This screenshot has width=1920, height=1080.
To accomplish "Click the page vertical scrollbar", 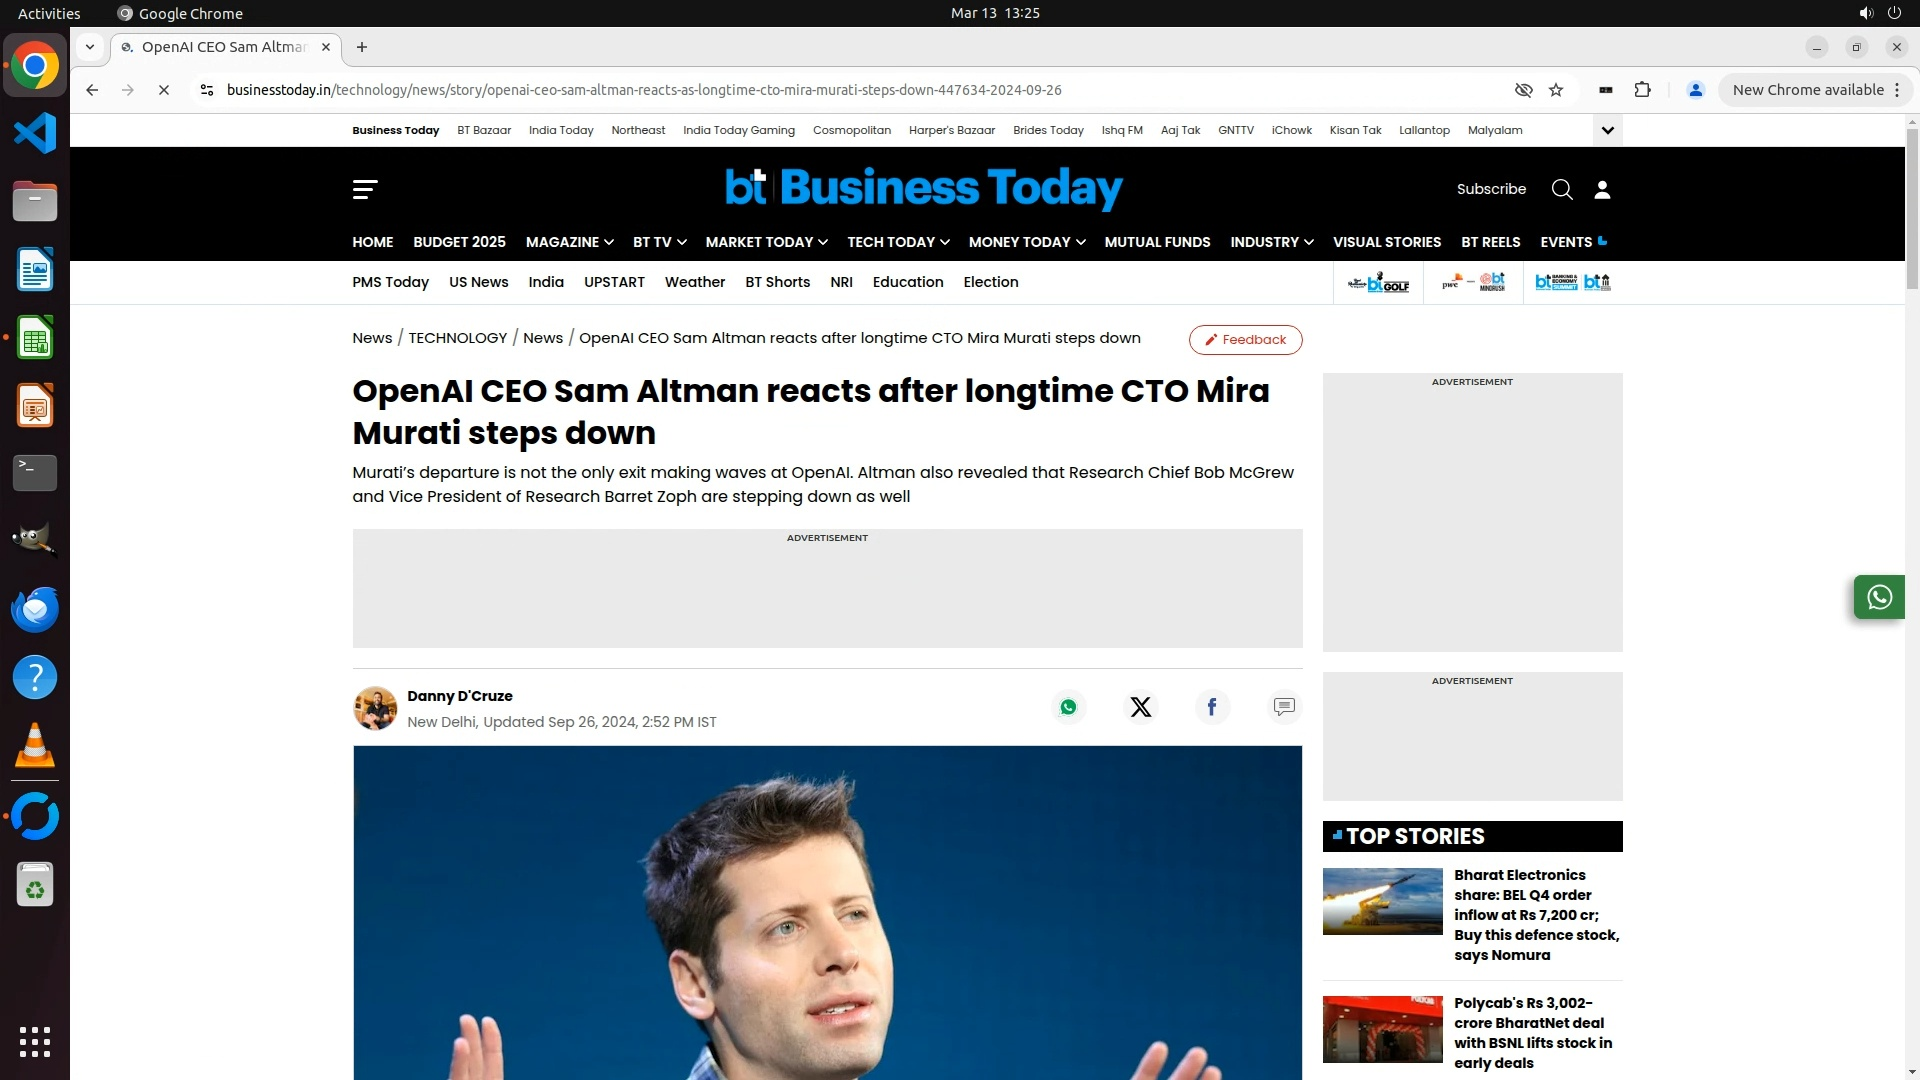I will point(1911,208).
